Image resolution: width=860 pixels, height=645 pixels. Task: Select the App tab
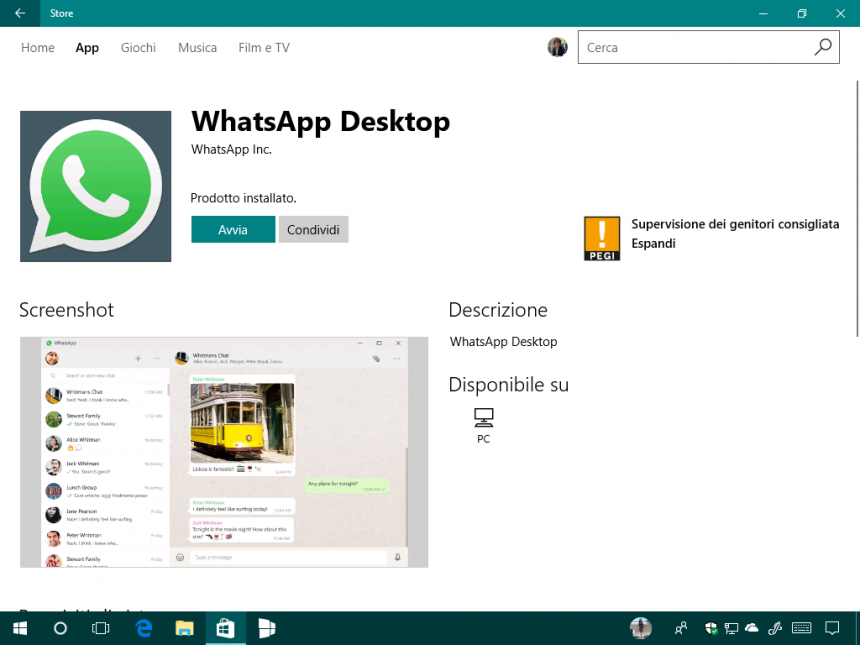pyautogui.click(x=87, y=48)
